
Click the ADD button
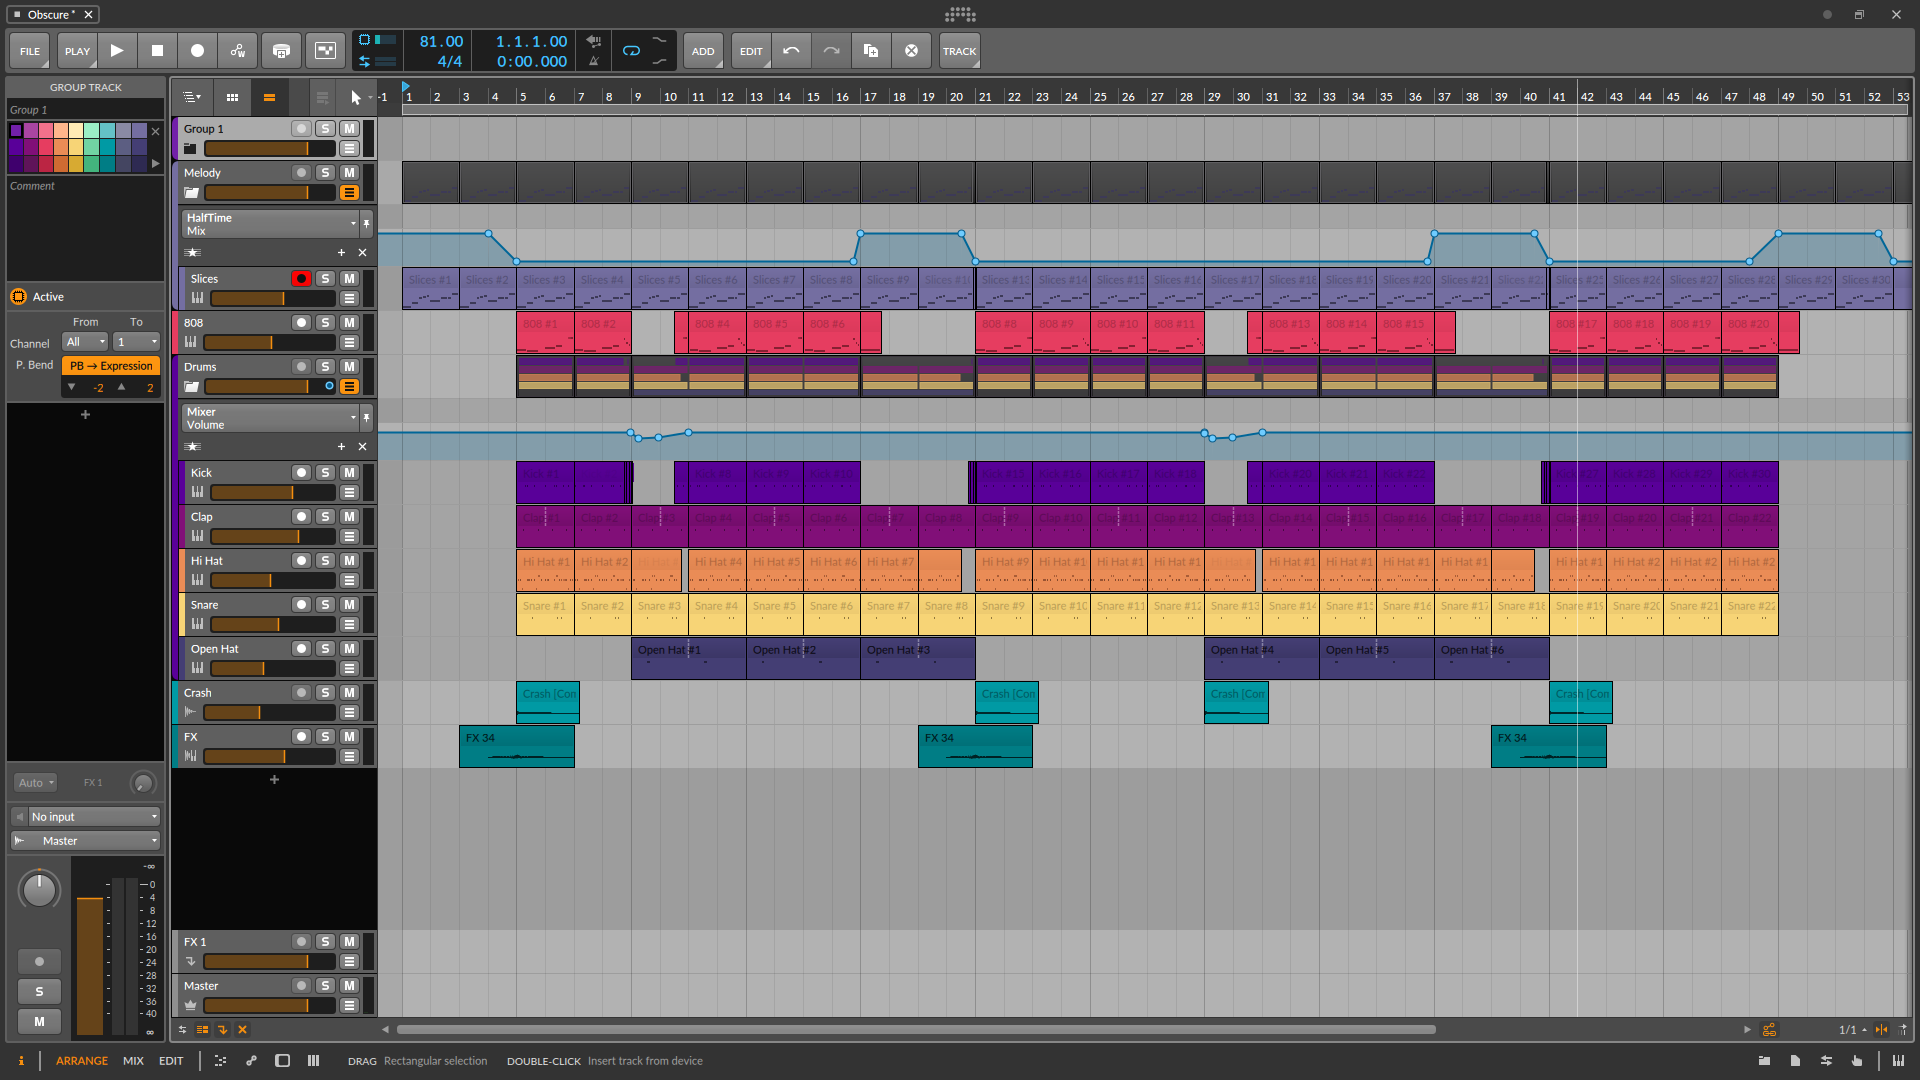703,51
